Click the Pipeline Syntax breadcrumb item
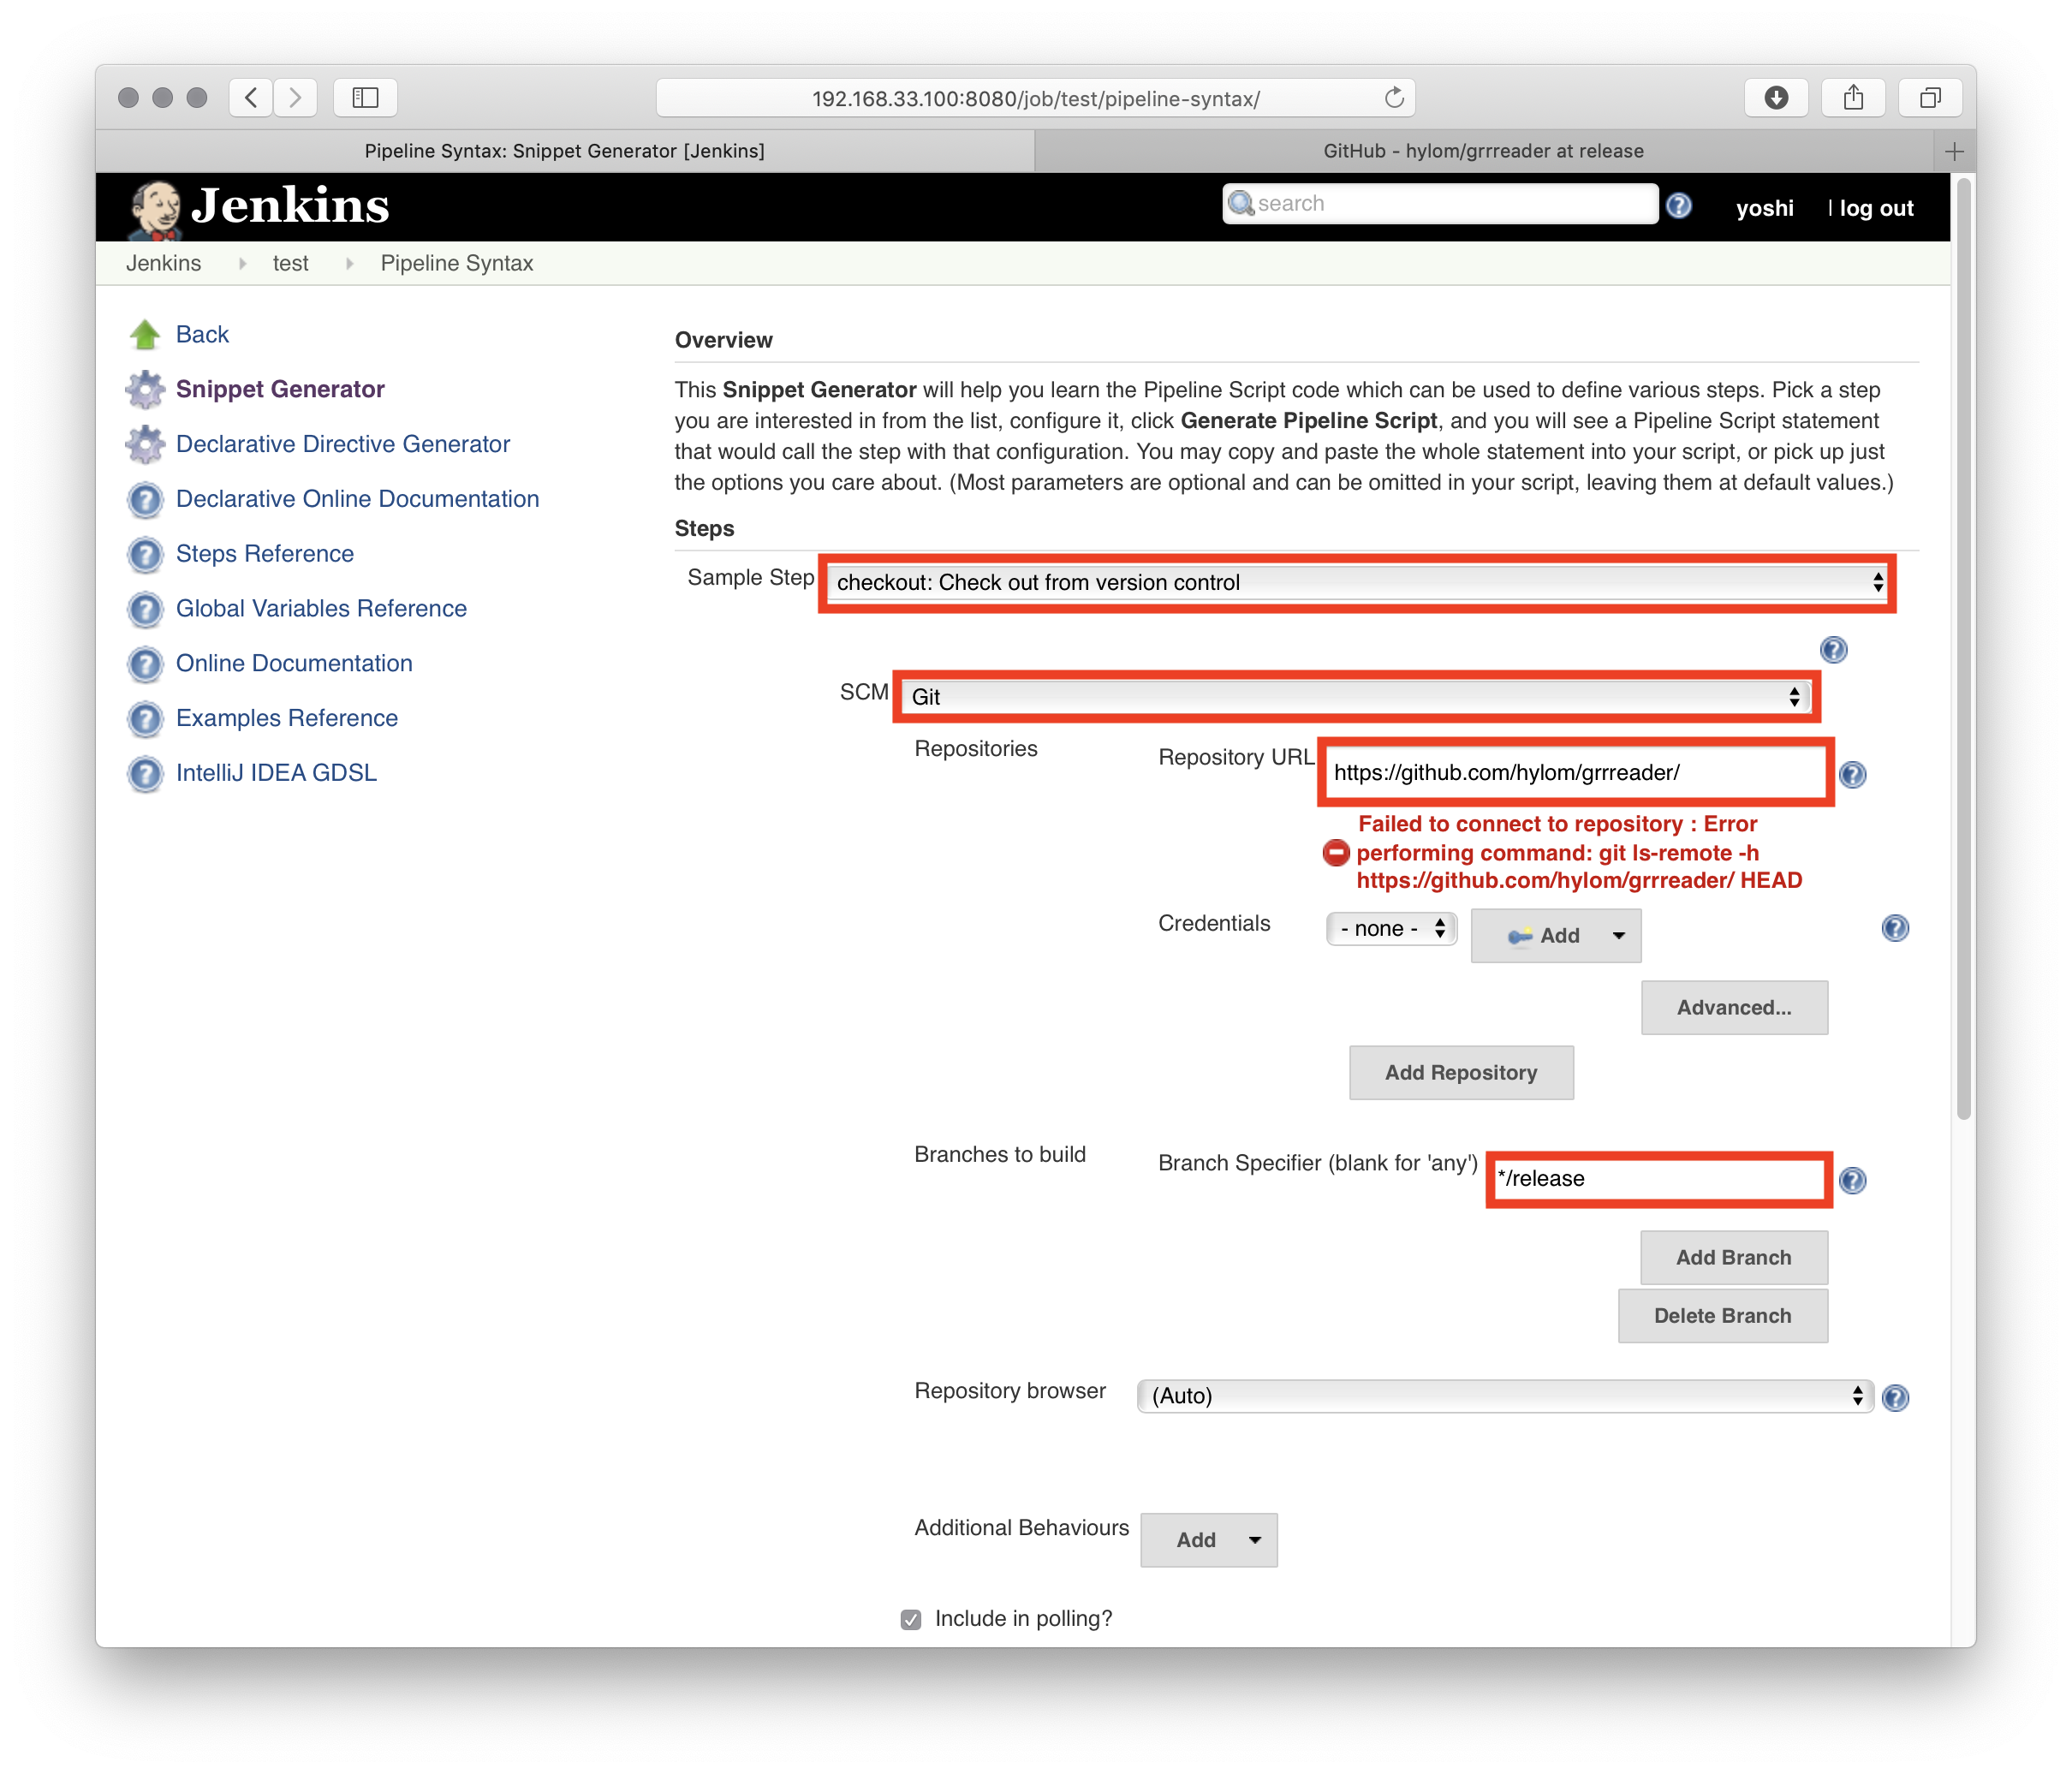Viewport: 2072px width, 1774px height. (457, 264)
